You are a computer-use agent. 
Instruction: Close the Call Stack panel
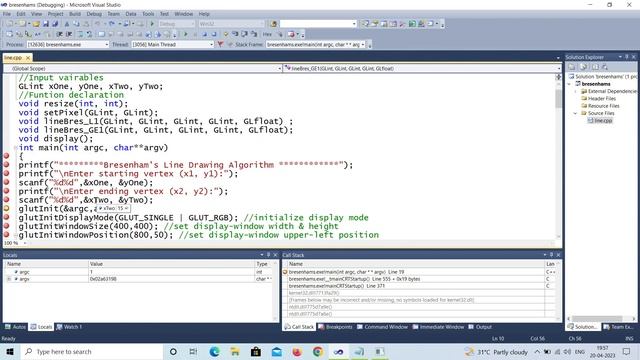coord(558,255)
